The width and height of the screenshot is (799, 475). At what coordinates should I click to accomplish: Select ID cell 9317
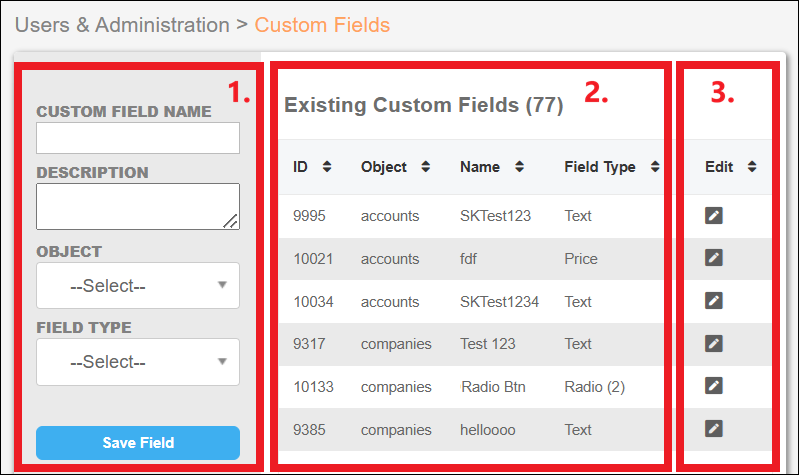309,344
